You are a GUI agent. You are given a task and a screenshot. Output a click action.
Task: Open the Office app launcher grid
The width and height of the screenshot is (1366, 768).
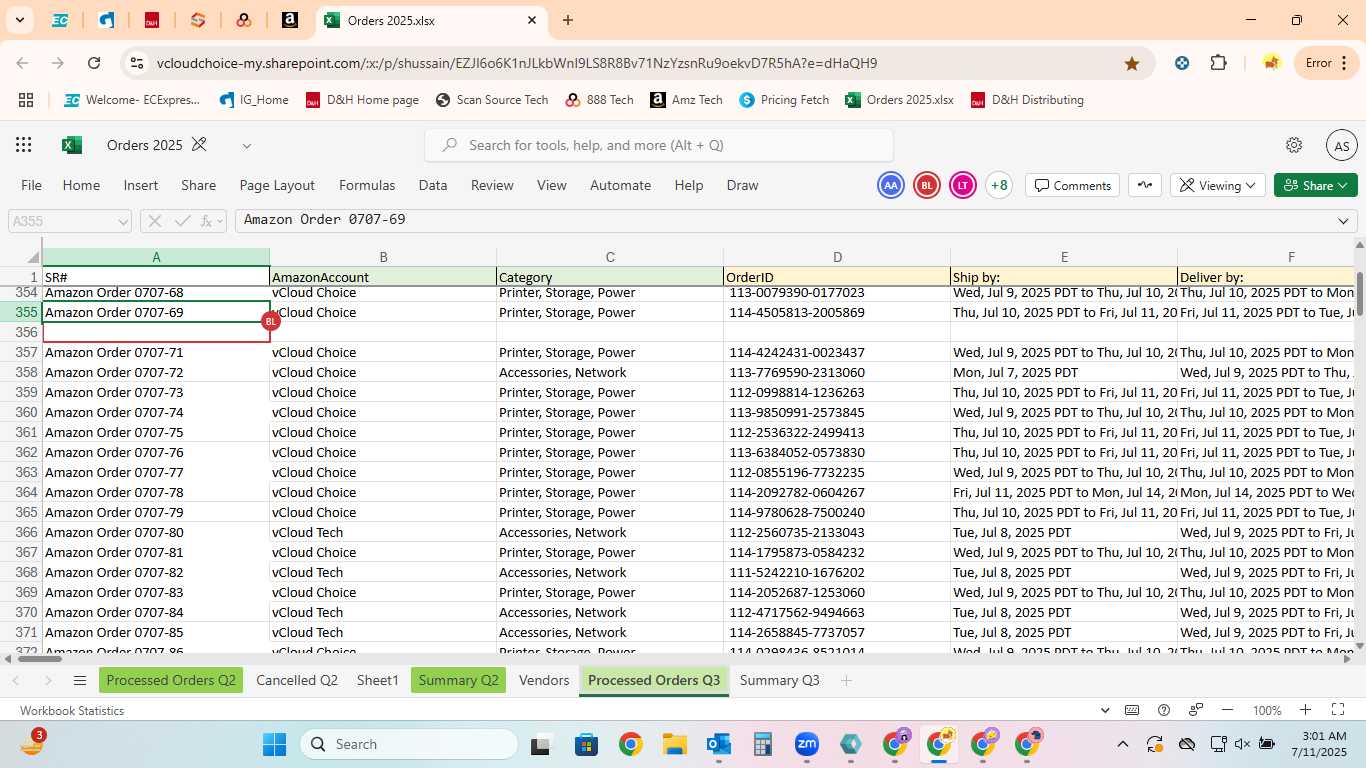24,145
